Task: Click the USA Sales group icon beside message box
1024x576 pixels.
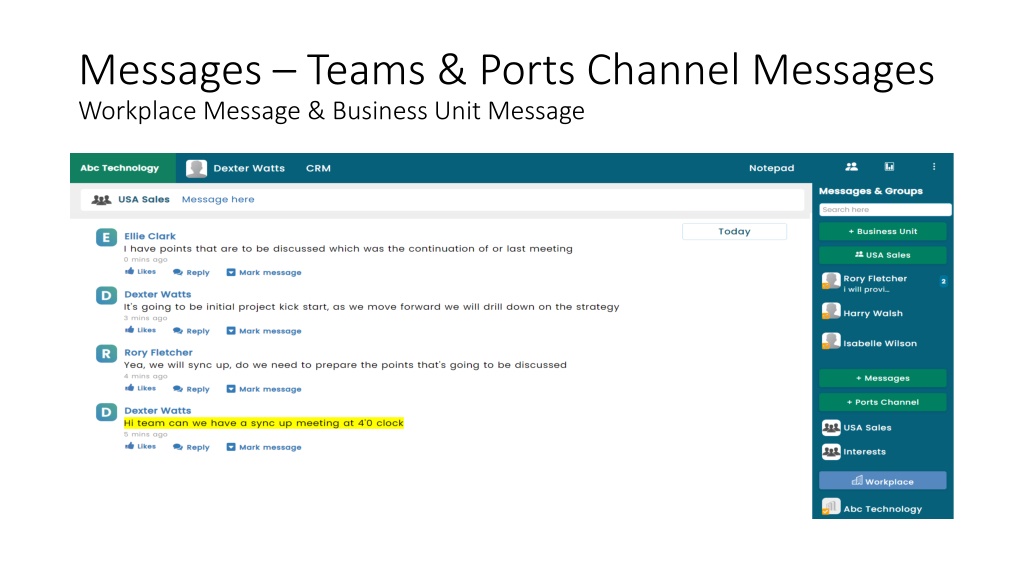Action: [101, 200]
